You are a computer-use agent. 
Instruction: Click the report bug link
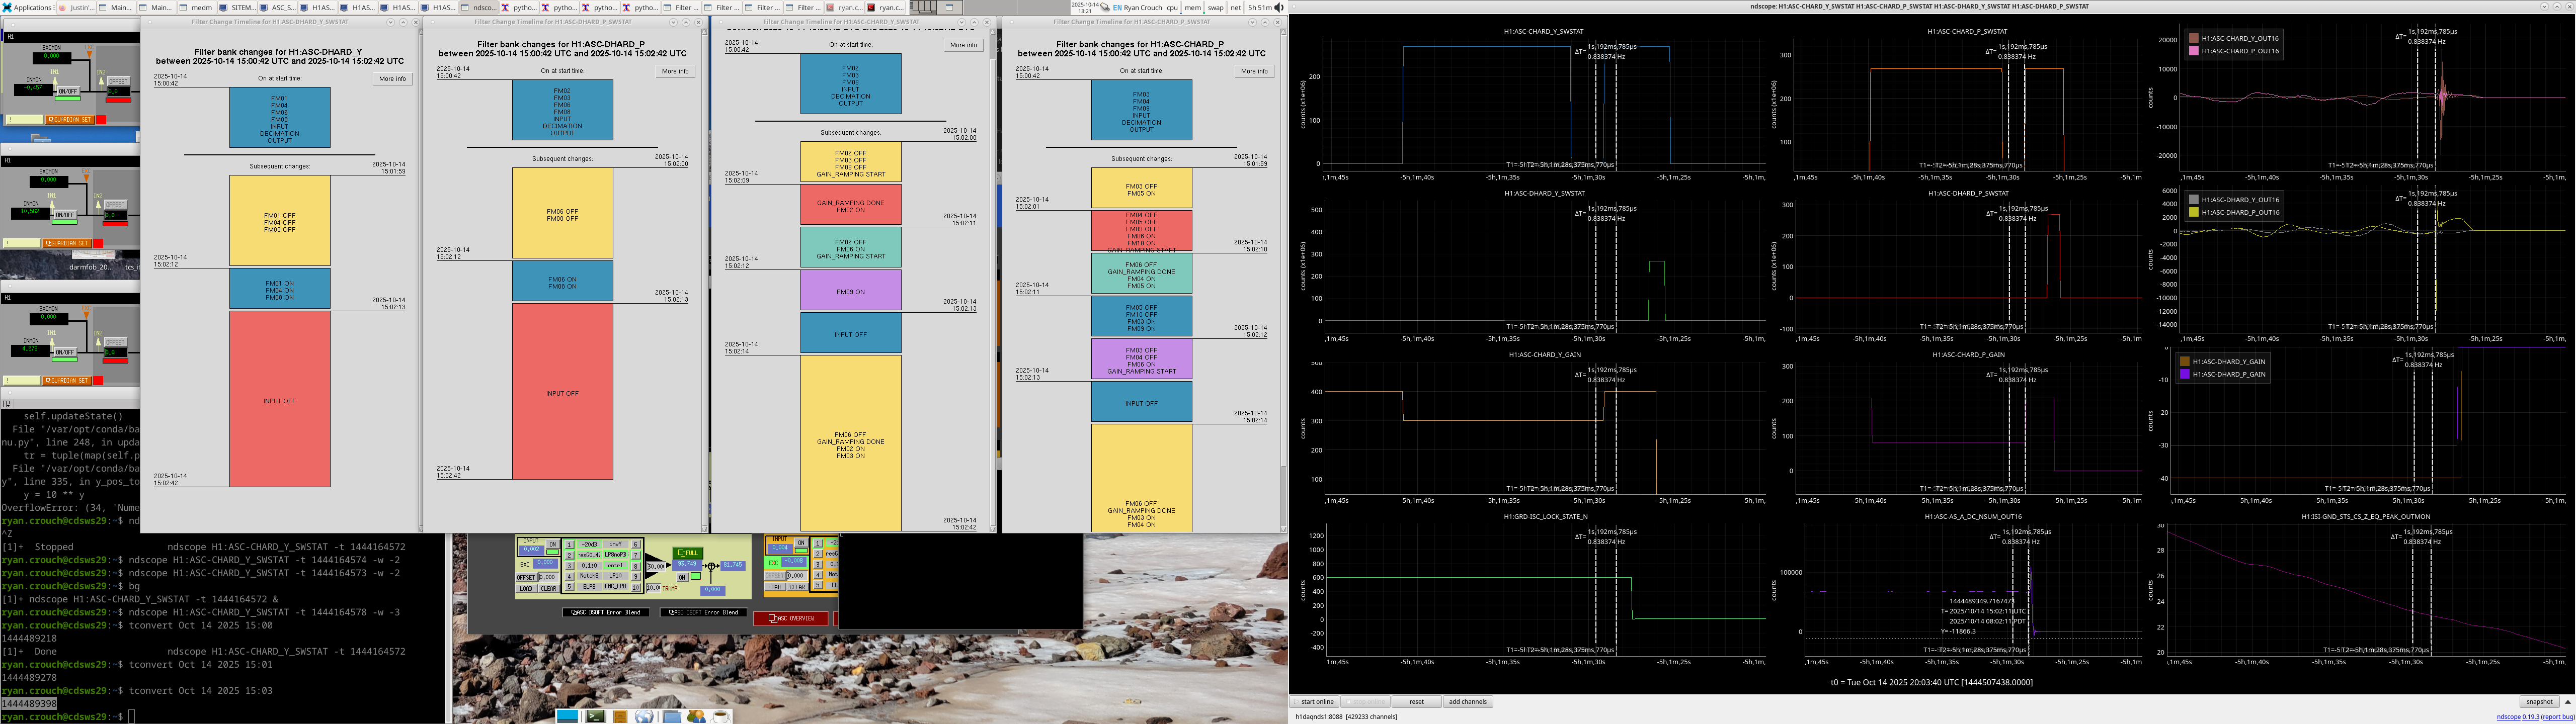(2558, 717)
